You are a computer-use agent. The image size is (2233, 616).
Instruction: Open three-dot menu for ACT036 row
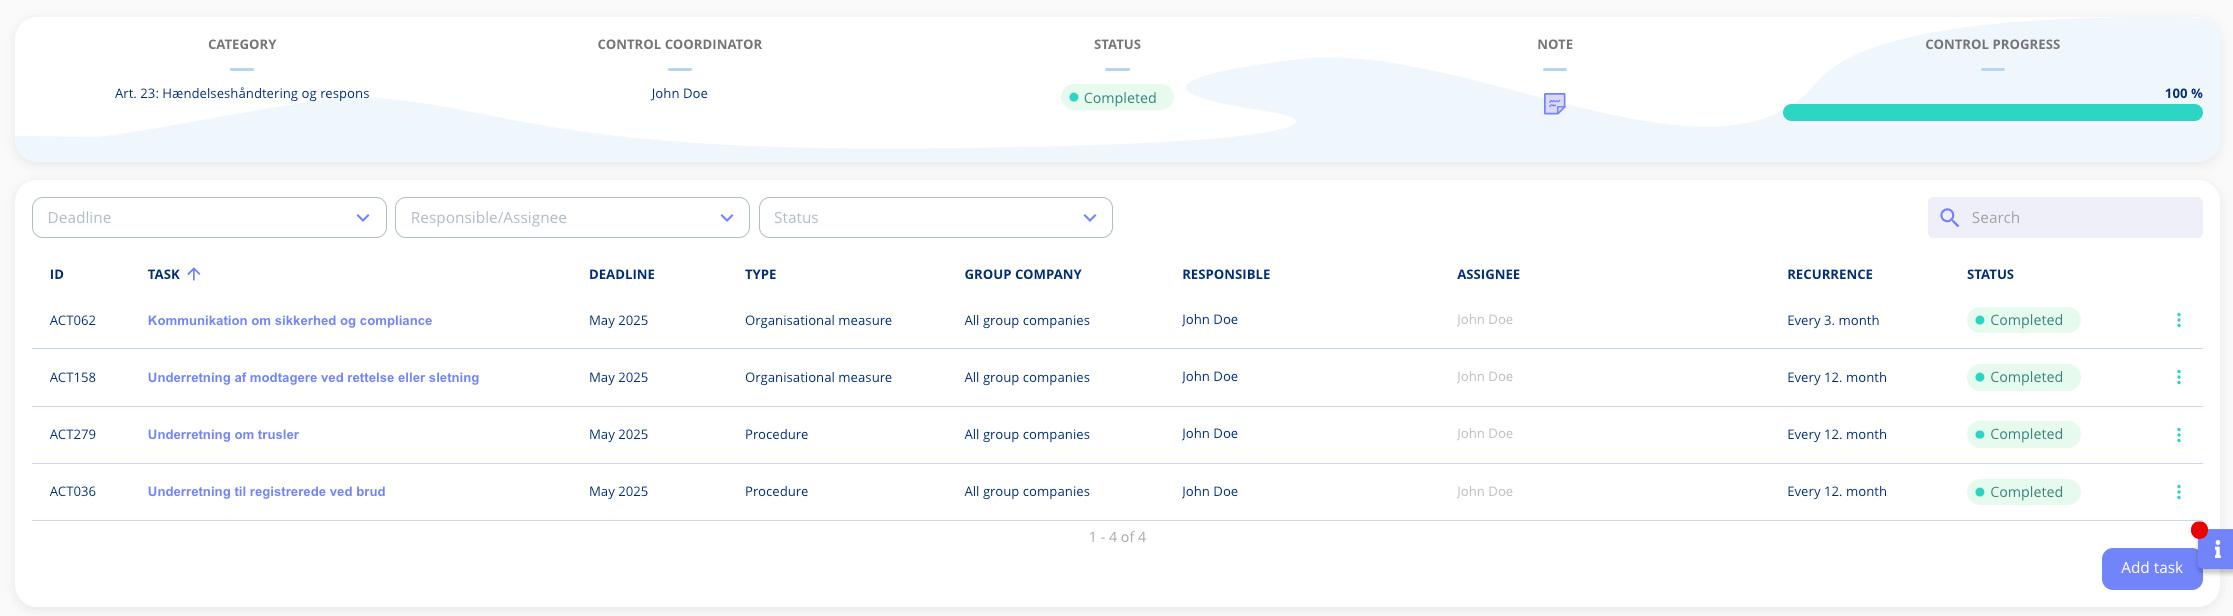click(x=2178, y=492)
